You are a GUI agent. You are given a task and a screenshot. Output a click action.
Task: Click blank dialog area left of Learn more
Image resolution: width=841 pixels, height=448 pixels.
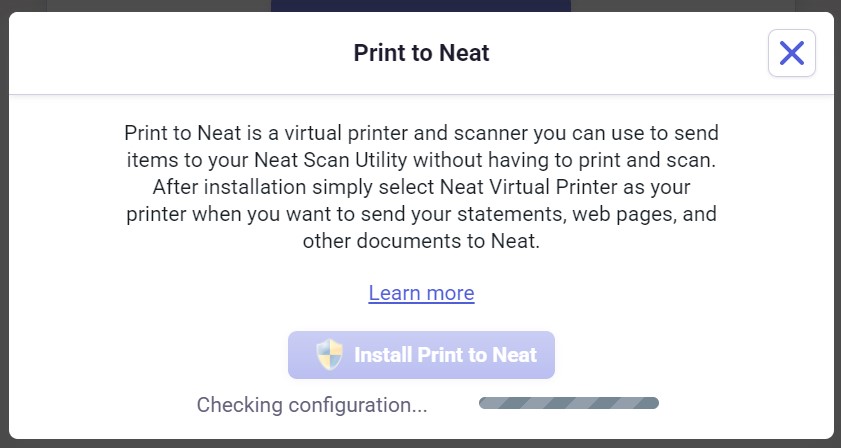tap(200, 293)
